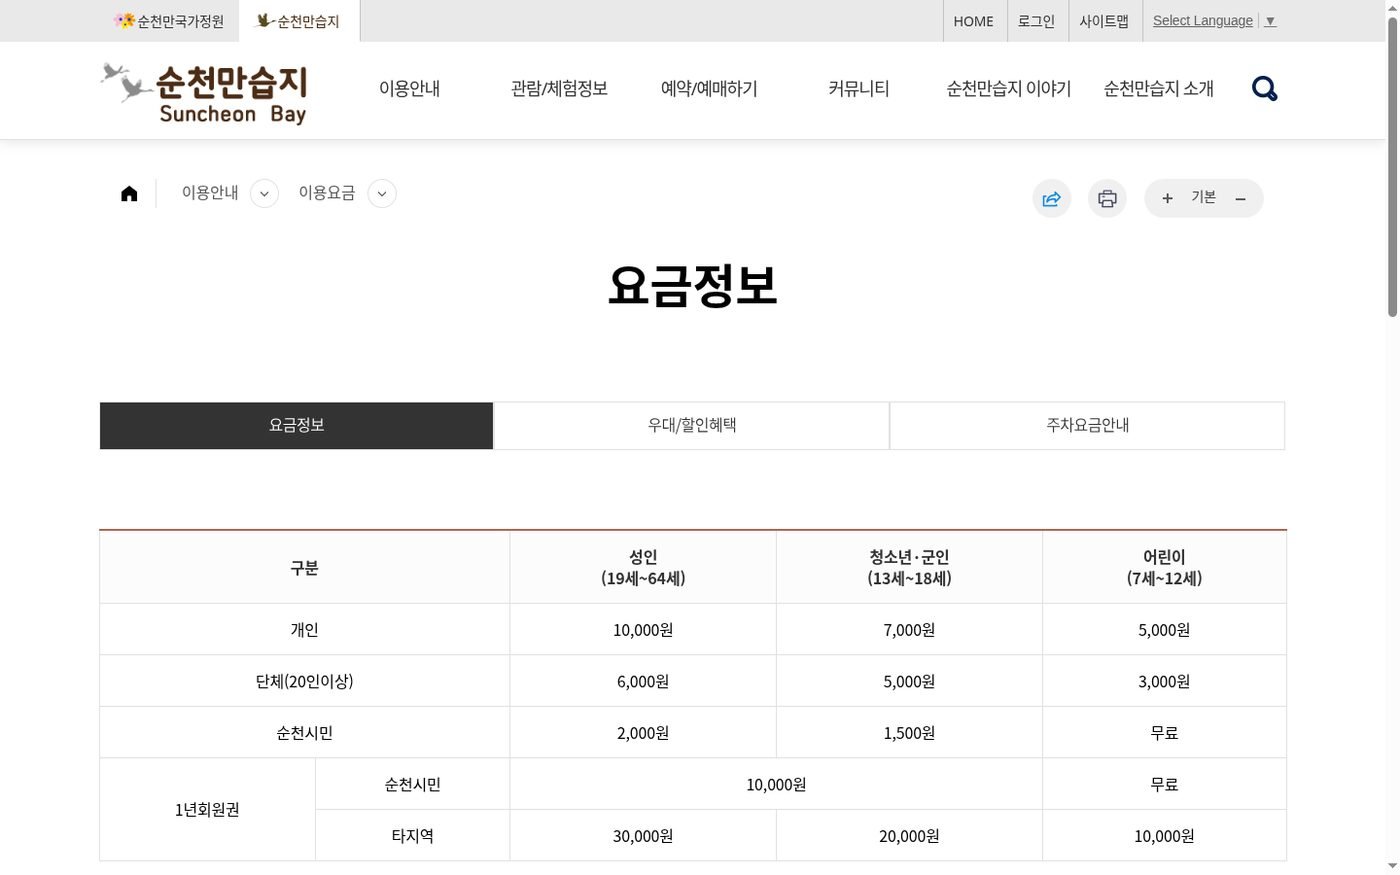The image size is (1400, 875).
Task: Click the 20,000원 price cell
Action: (909, 836)
